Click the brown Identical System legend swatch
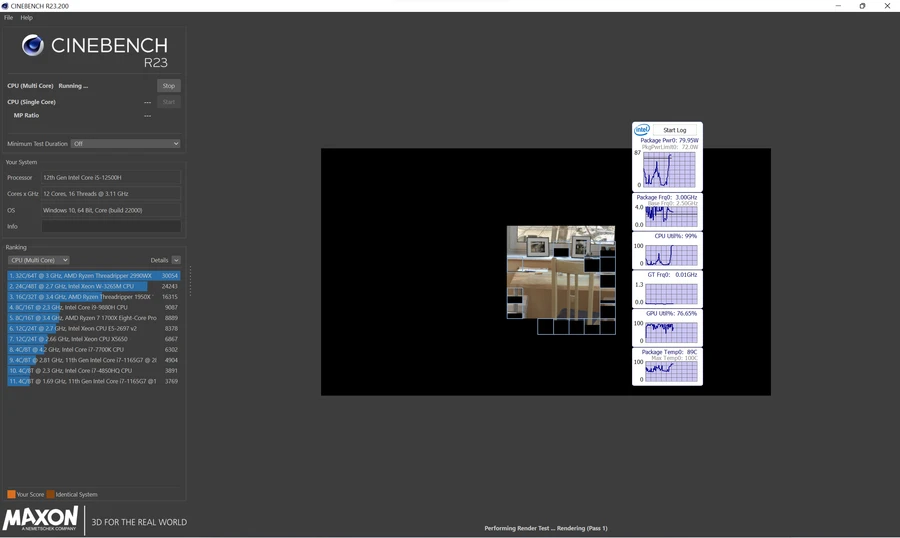The image size is (900, 538). coord(51,494)
